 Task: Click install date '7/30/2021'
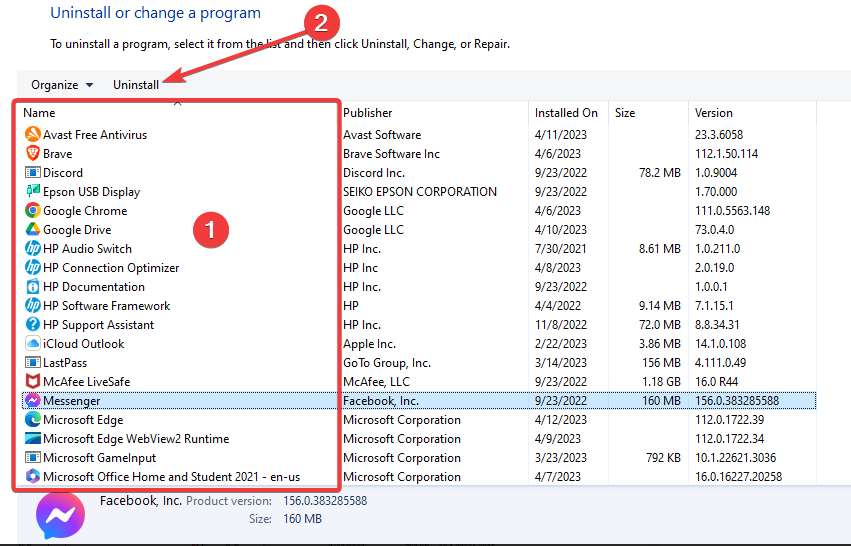tap(560, 249)
